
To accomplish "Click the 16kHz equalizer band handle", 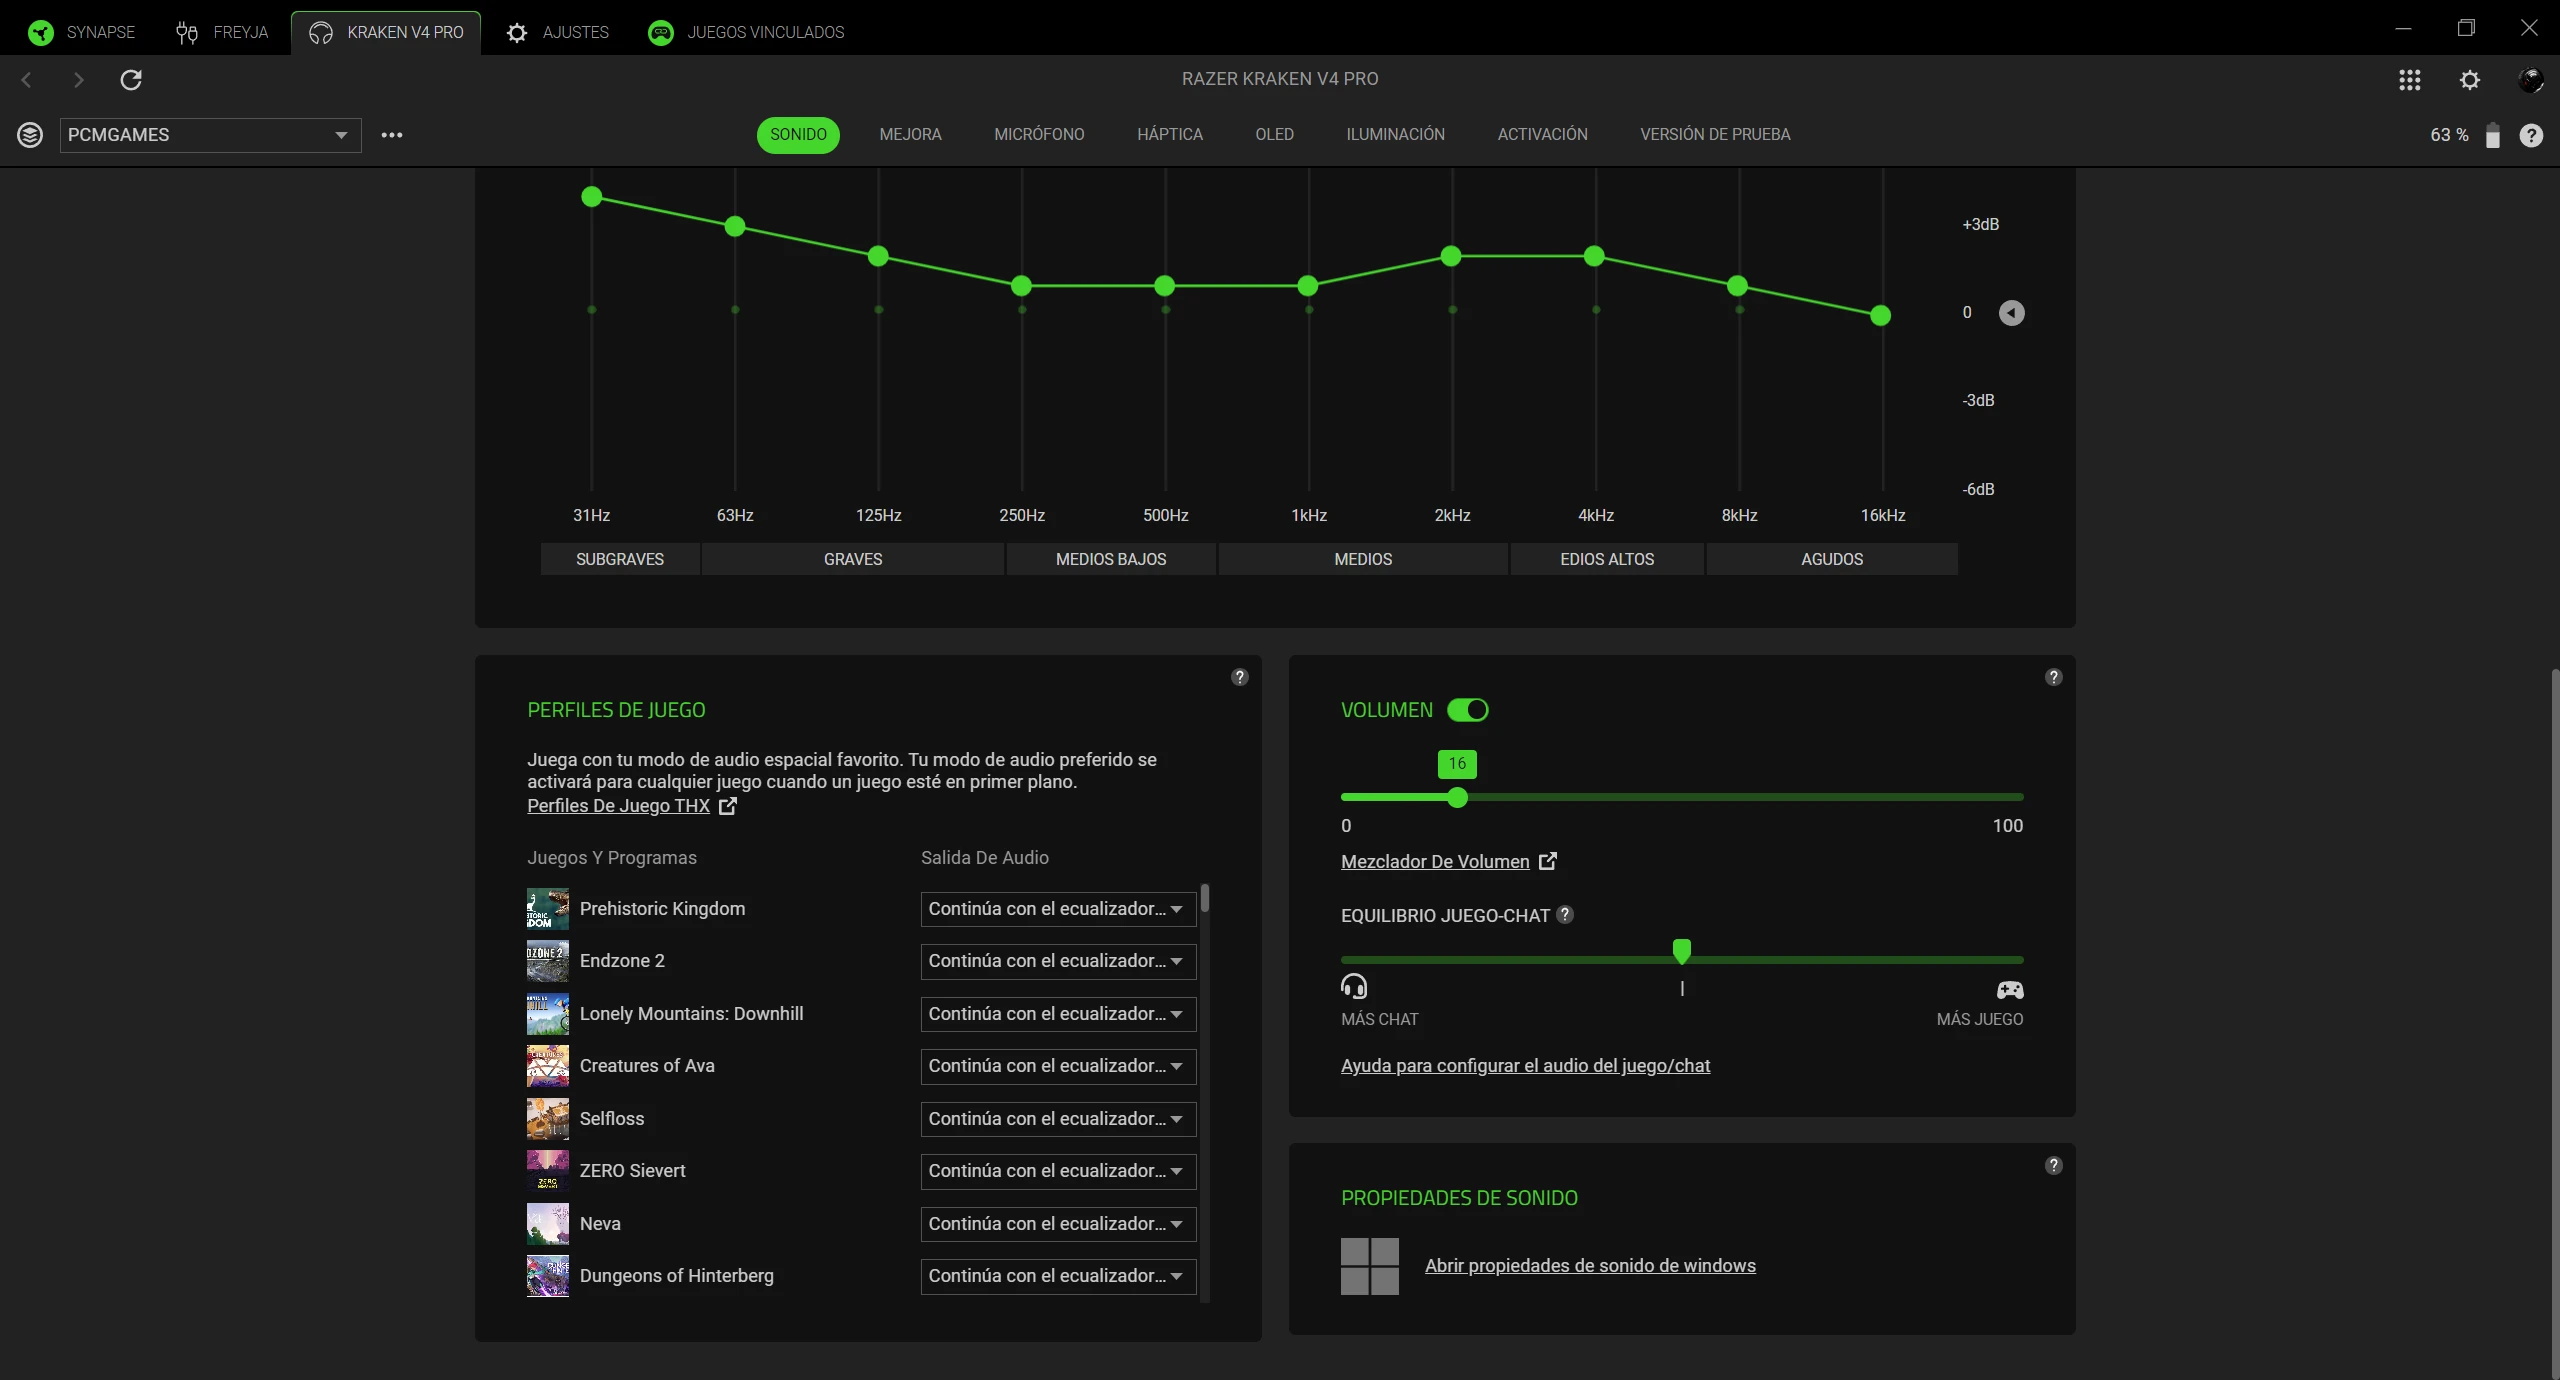I will 1881,316.
